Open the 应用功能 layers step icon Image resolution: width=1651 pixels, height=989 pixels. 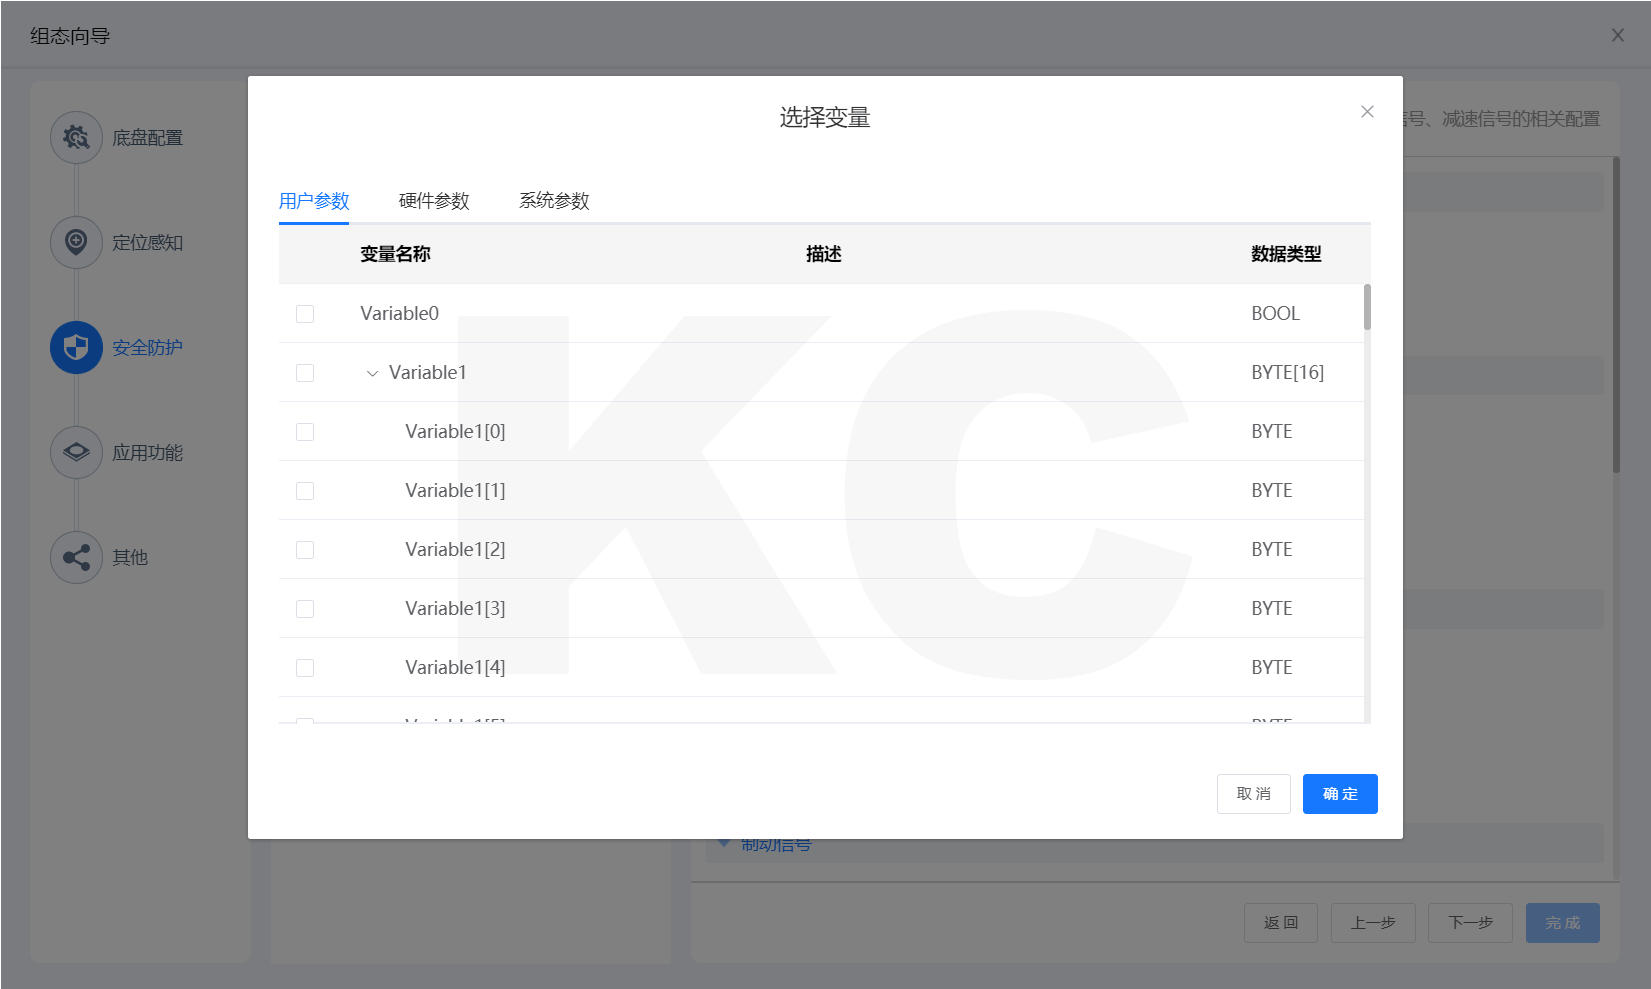click(x=76, y=452)
